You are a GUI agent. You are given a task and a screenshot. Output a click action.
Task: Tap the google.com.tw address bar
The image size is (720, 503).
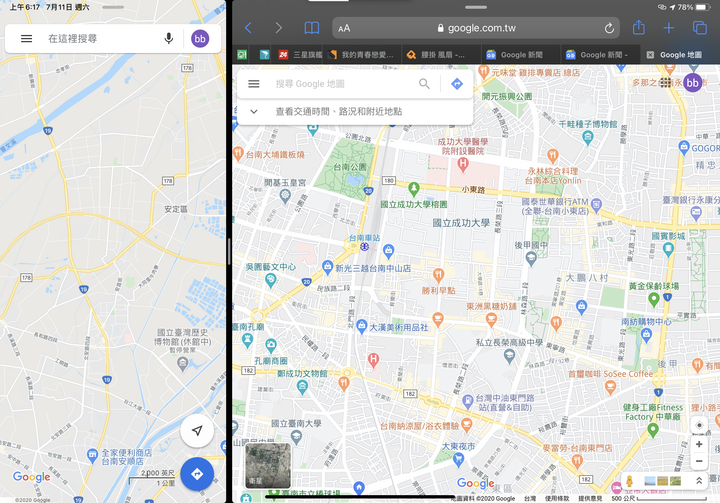click(476, 28)
